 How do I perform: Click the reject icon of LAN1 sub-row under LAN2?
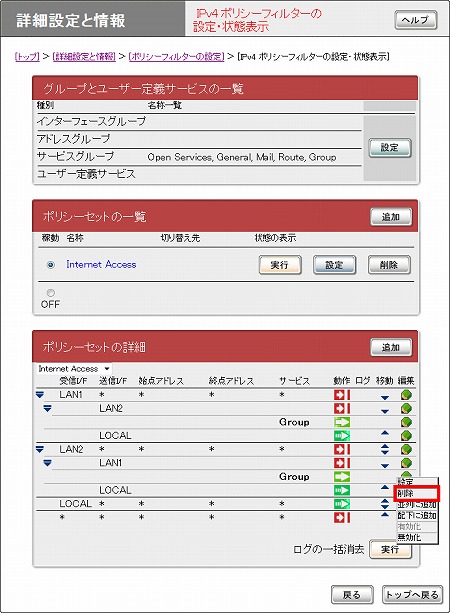342,463
